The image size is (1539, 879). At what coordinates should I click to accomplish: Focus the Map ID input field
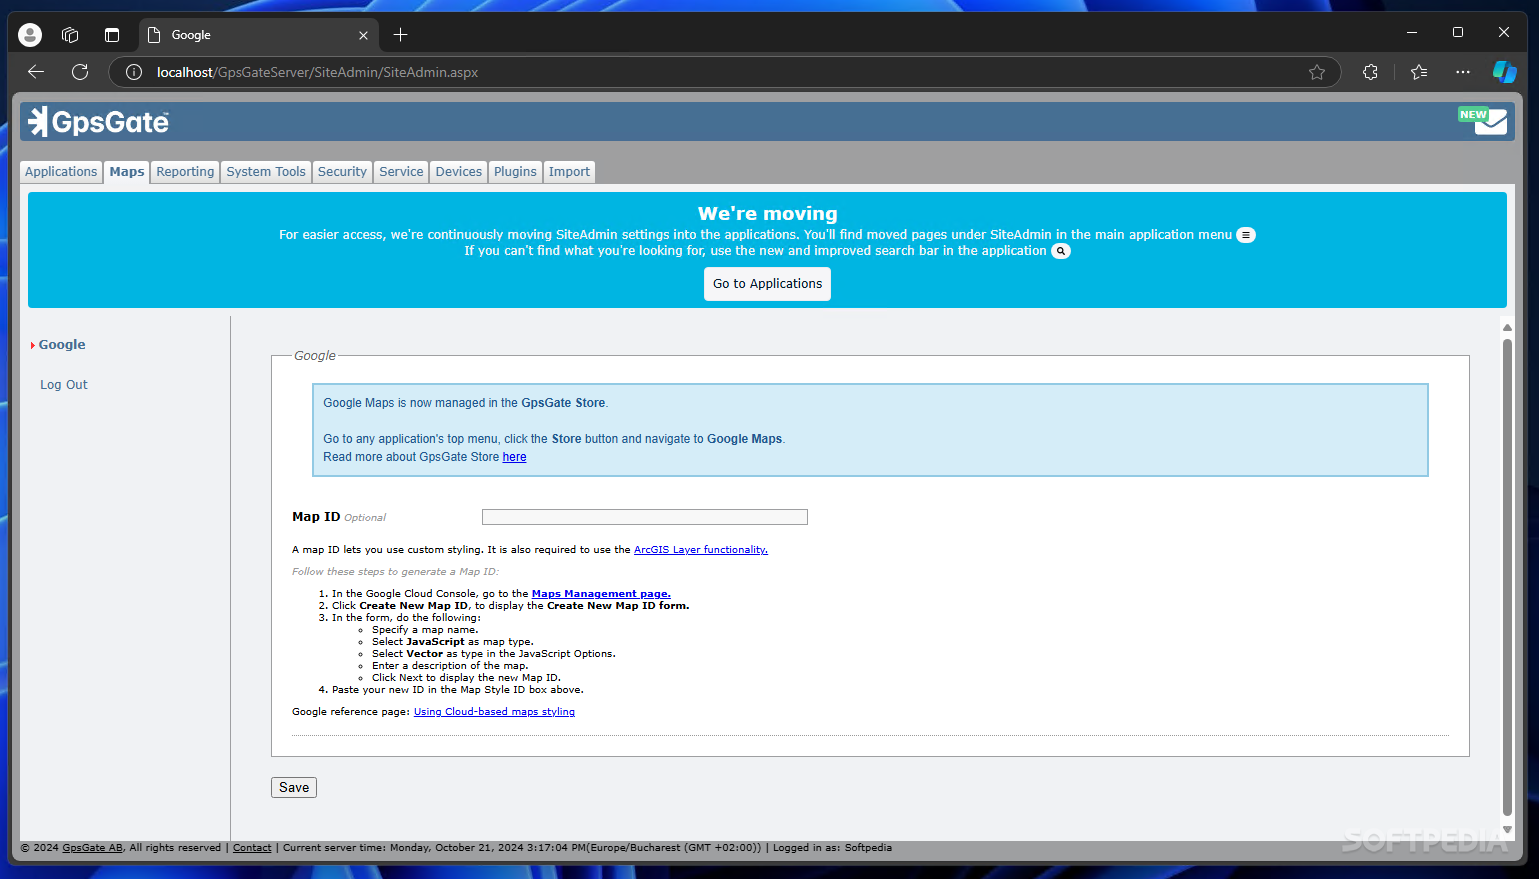pyautogui.click(x=645, y=517)
